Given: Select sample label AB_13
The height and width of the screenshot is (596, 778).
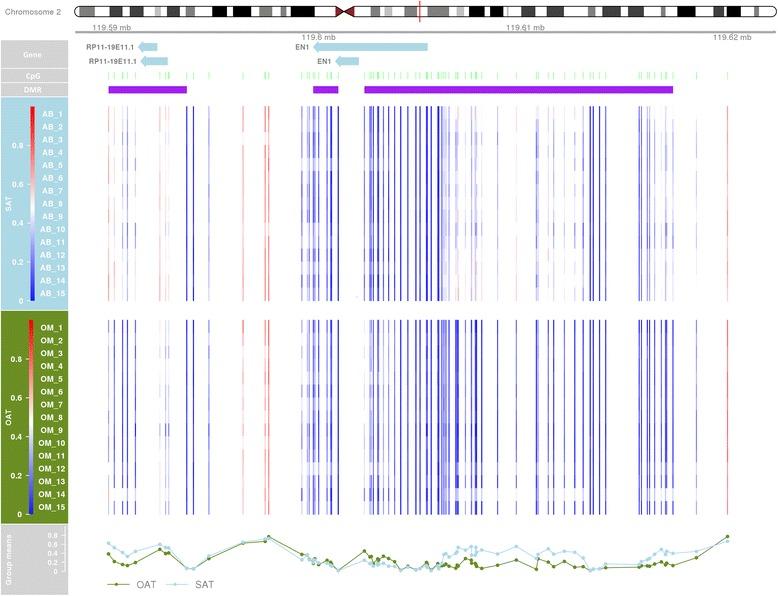Looking at the screenshot, I should click(53, 268).
